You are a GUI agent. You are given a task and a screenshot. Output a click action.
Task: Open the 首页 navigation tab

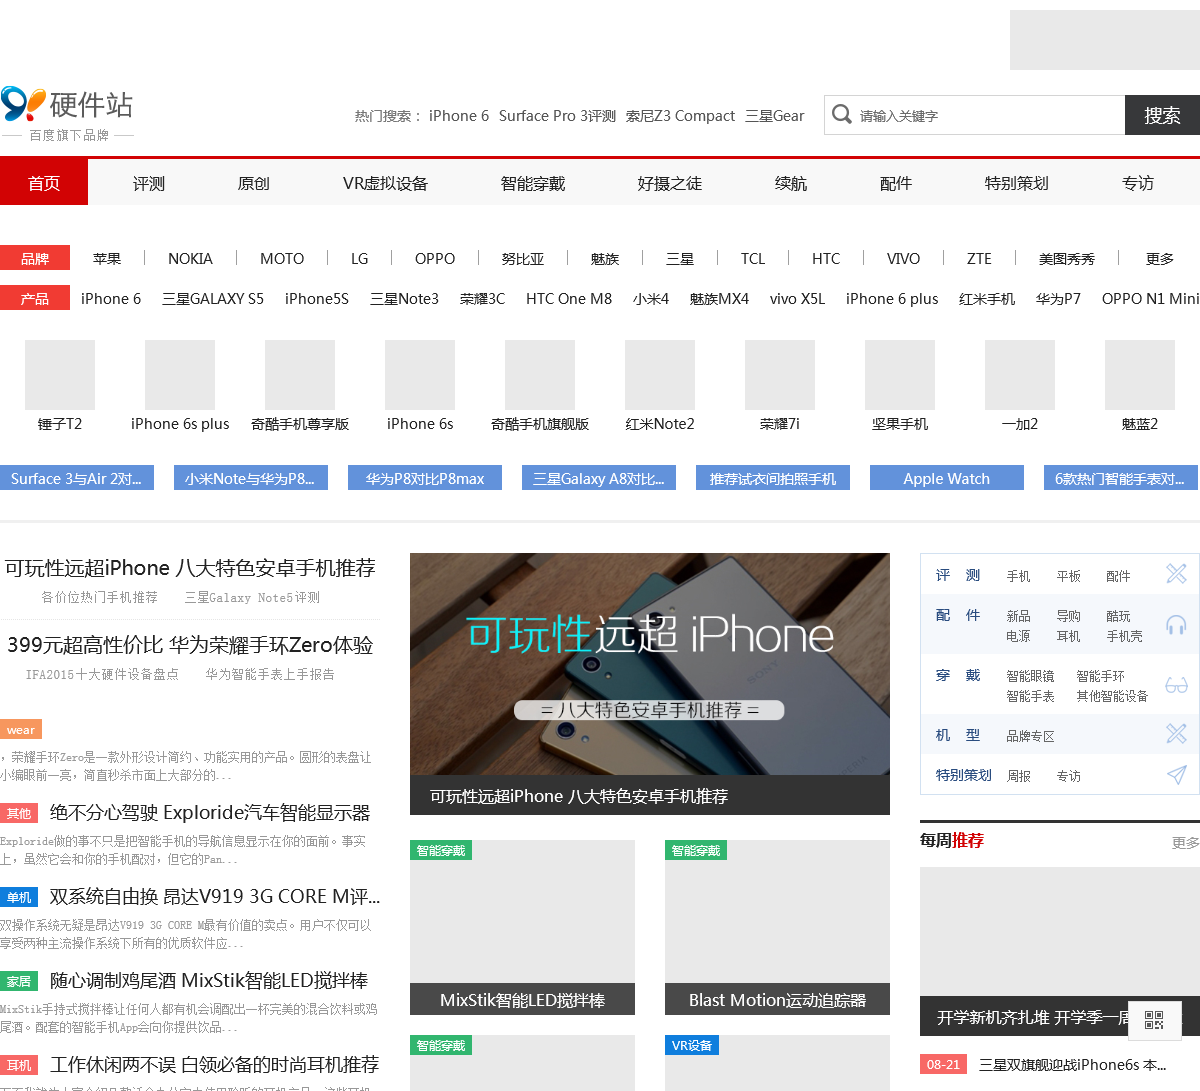[44, 183]
